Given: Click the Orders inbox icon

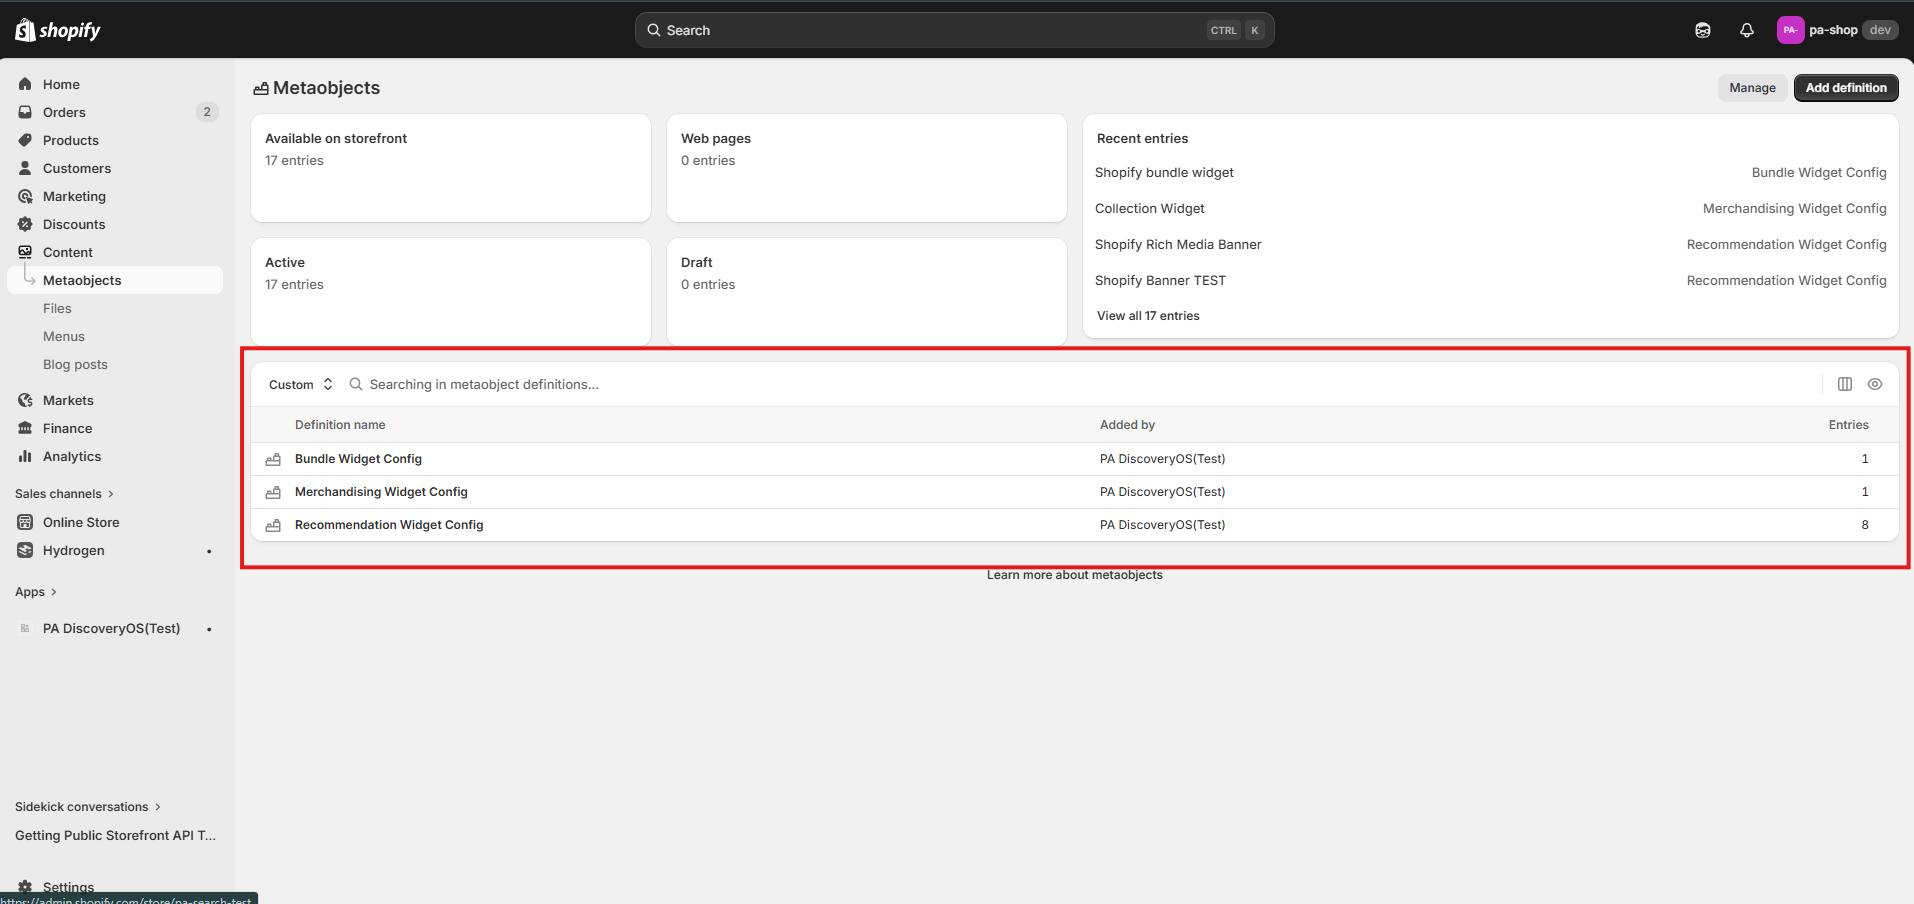Looking at the screenshot, I should click(25, 112).
